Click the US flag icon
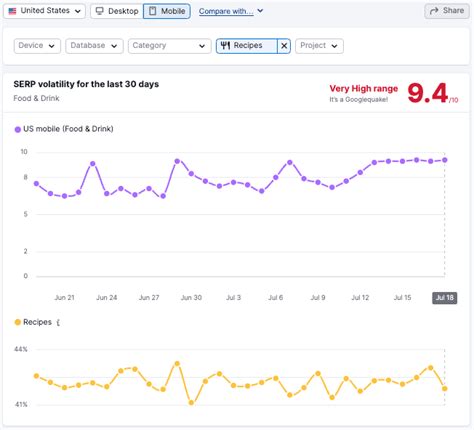This screenshot has width=474, height=430. point(12,11)
